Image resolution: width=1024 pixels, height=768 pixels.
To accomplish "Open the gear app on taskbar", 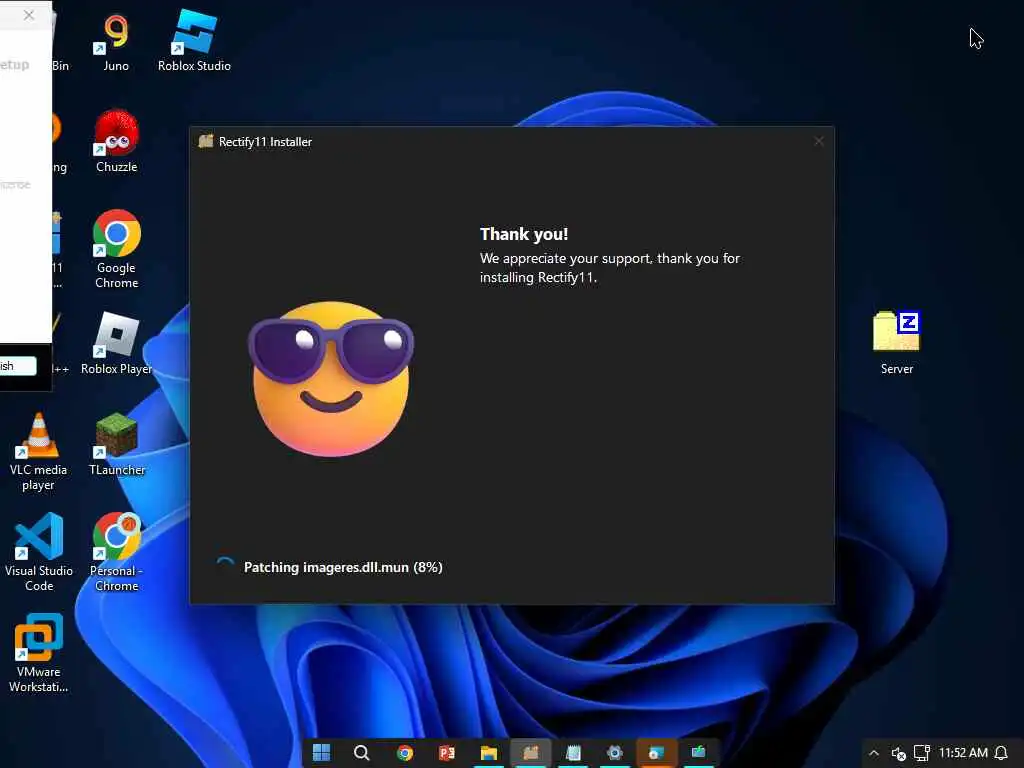I will 615,753.
